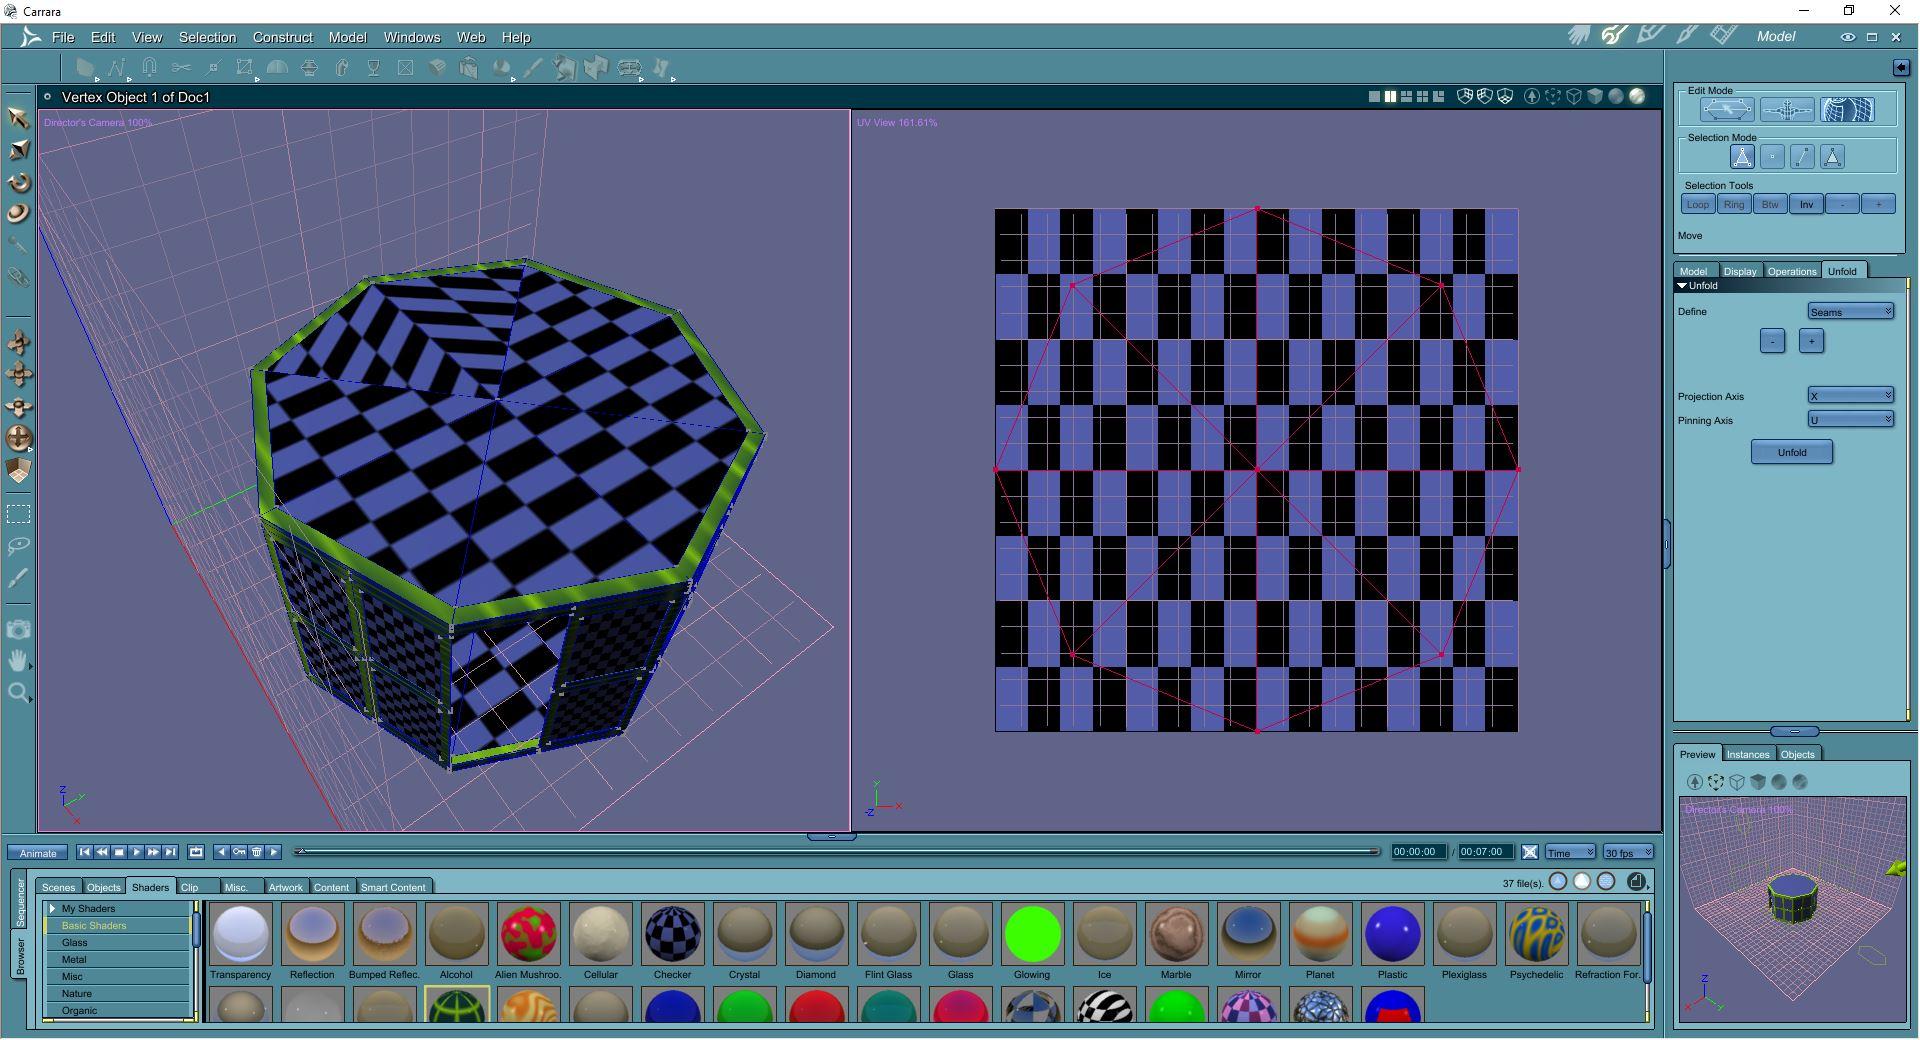Click the UV edit mode button
Screen dimensions: 1920x1040
click(x=1847, y=110)
